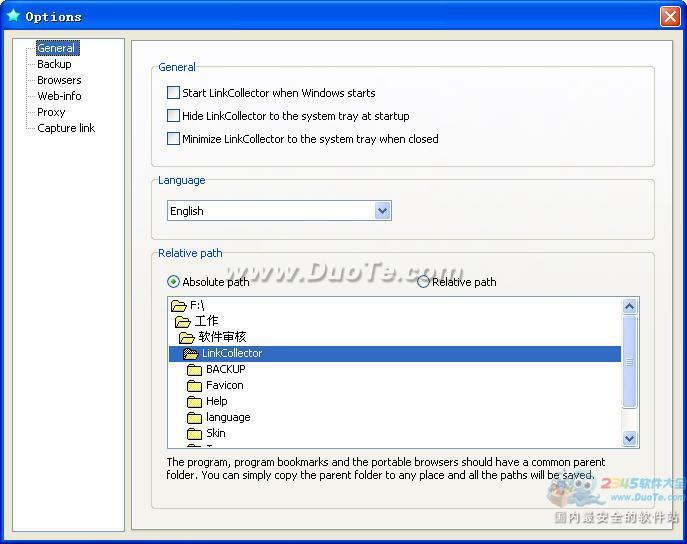Select the Capture link options page

(66, 128)
